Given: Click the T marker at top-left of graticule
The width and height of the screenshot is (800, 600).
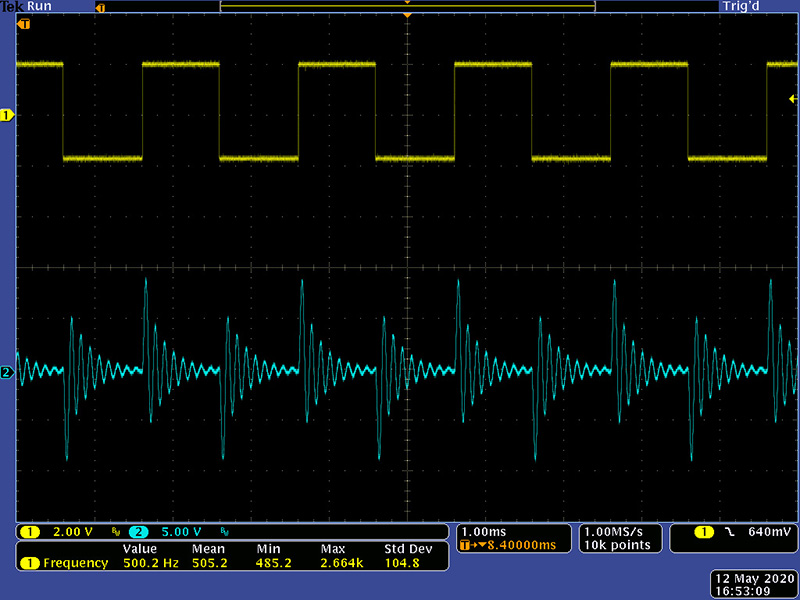Looking at the screenshot, I should 24,22.
